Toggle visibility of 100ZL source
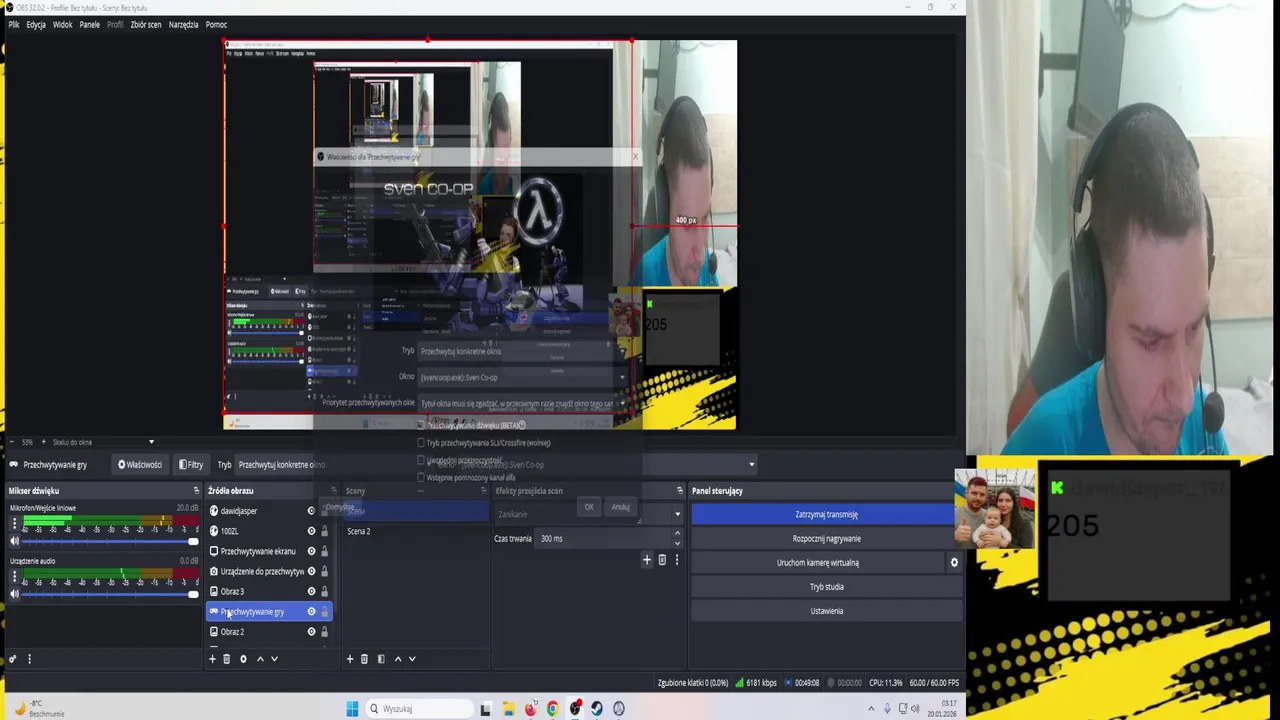Image resolution: width=1280 pixels, height=720 pixels. [x=311, y=531]
